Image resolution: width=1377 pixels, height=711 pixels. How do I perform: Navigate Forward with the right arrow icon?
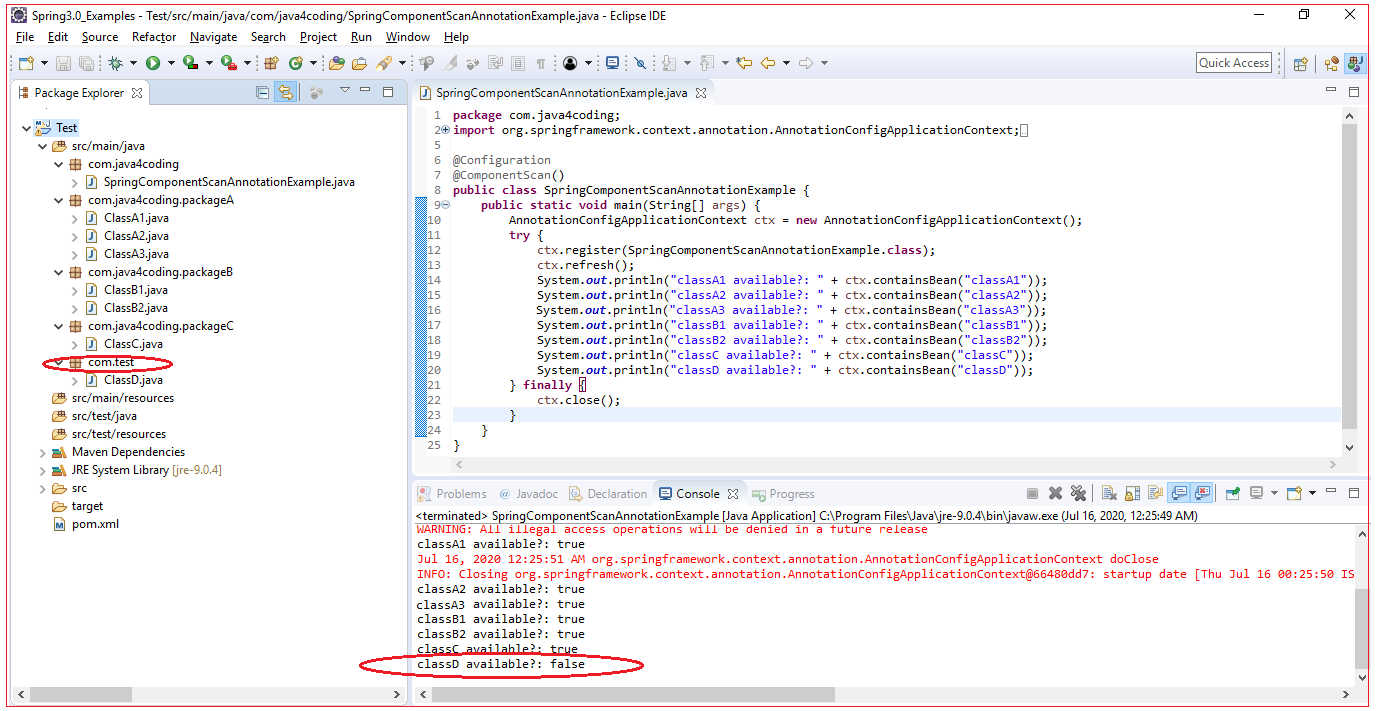point(805,63)
